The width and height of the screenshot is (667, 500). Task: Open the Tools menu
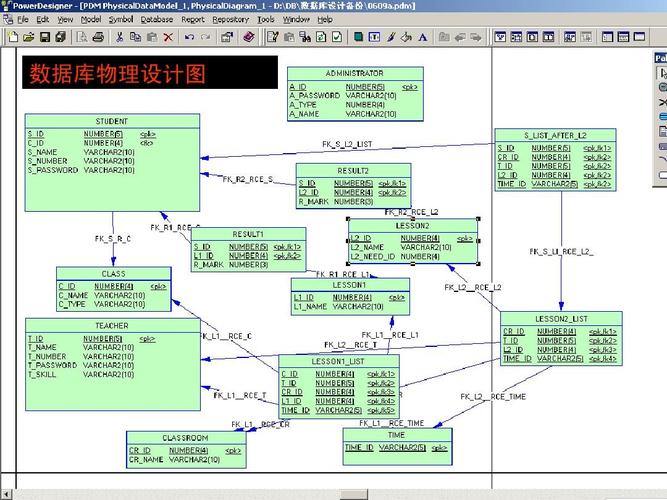(265, 19)
